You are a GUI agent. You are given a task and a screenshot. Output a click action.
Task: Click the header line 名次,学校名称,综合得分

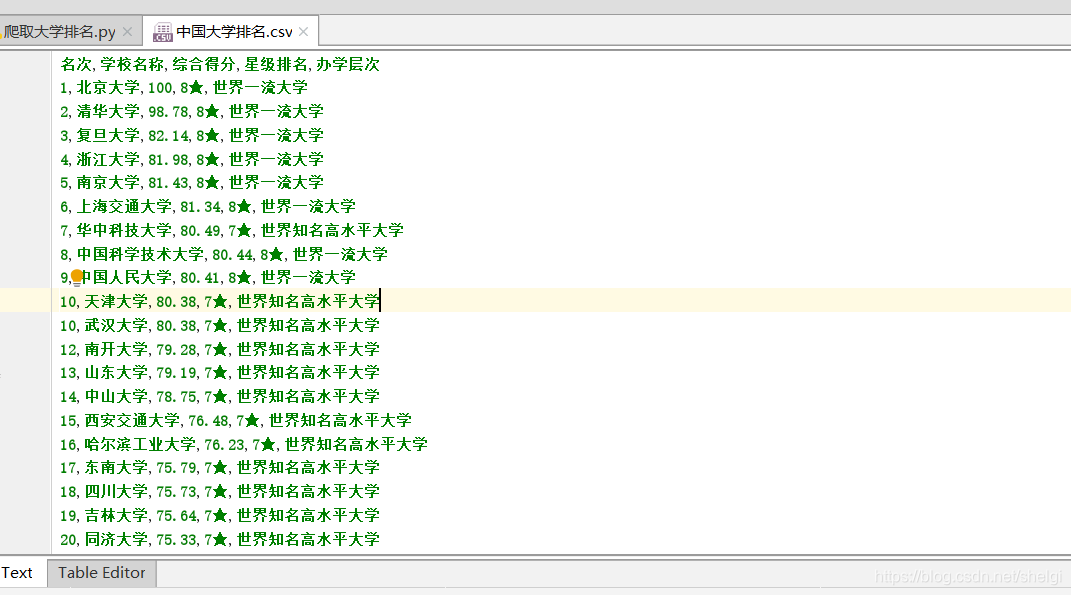pos(220,64)
